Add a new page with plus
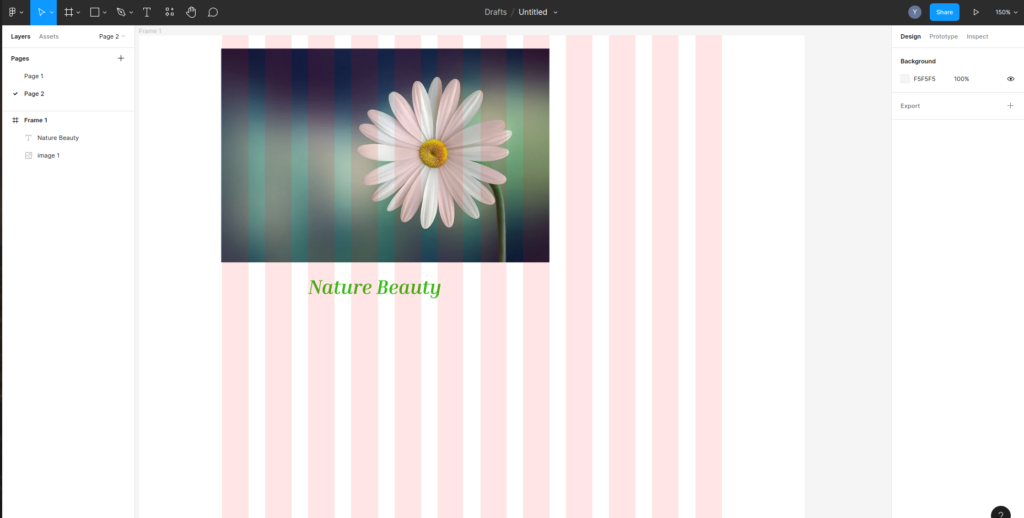The image size is (1024, 518). coord(121,58)
